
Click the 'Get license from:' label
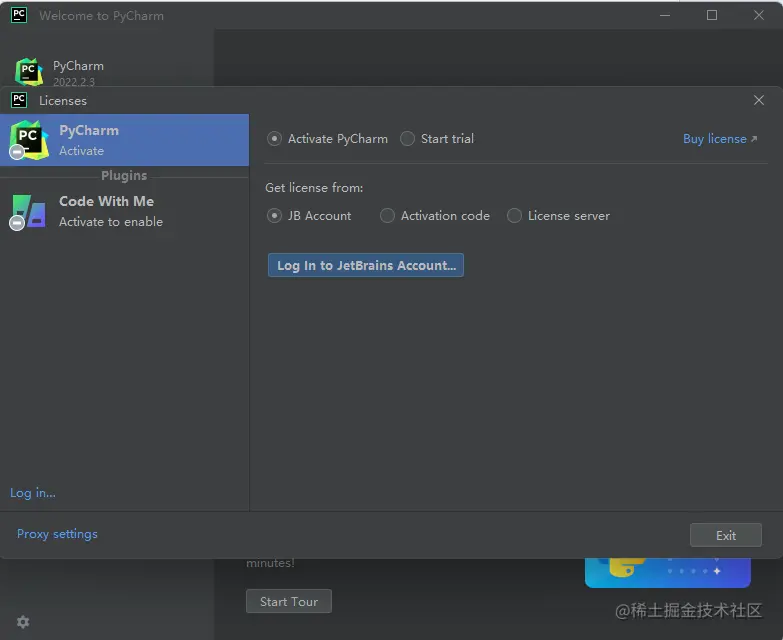pos(314,188)
